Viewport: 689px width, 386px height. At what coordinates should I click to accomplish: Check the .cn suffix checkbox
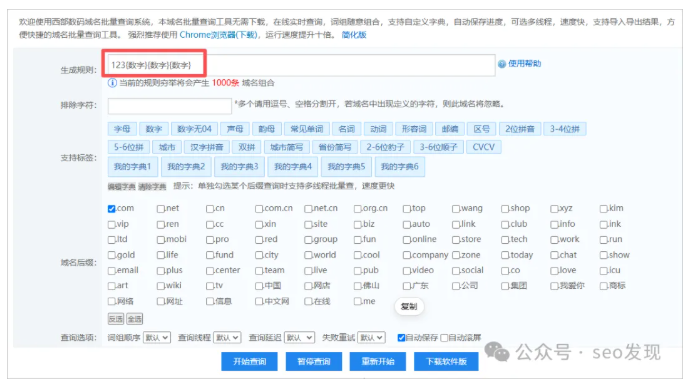[x=210, y=209]
